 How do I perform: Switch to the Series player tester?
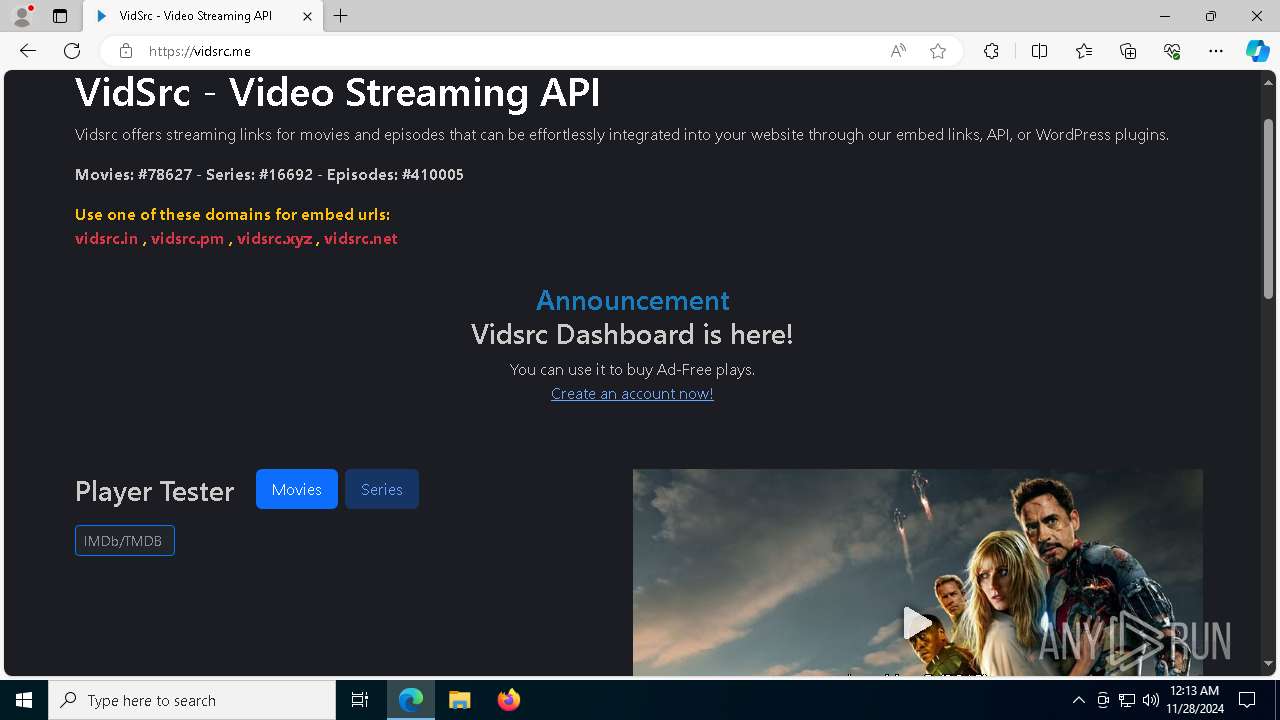382,489
